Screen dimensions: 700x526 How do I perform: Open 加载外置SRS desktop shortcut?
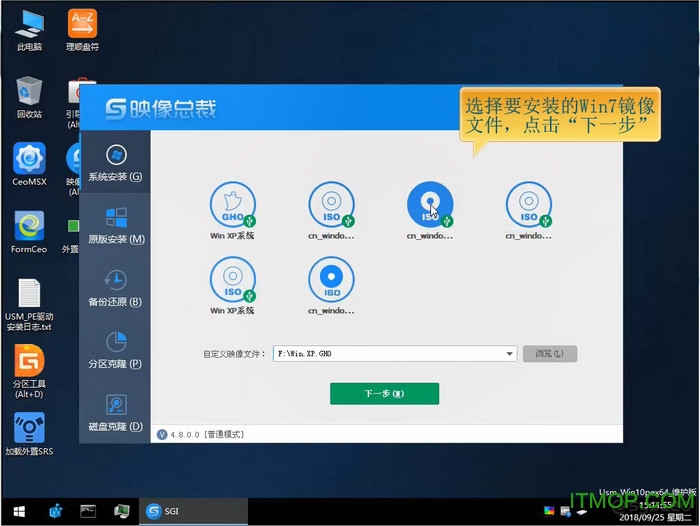pos(29,433)
